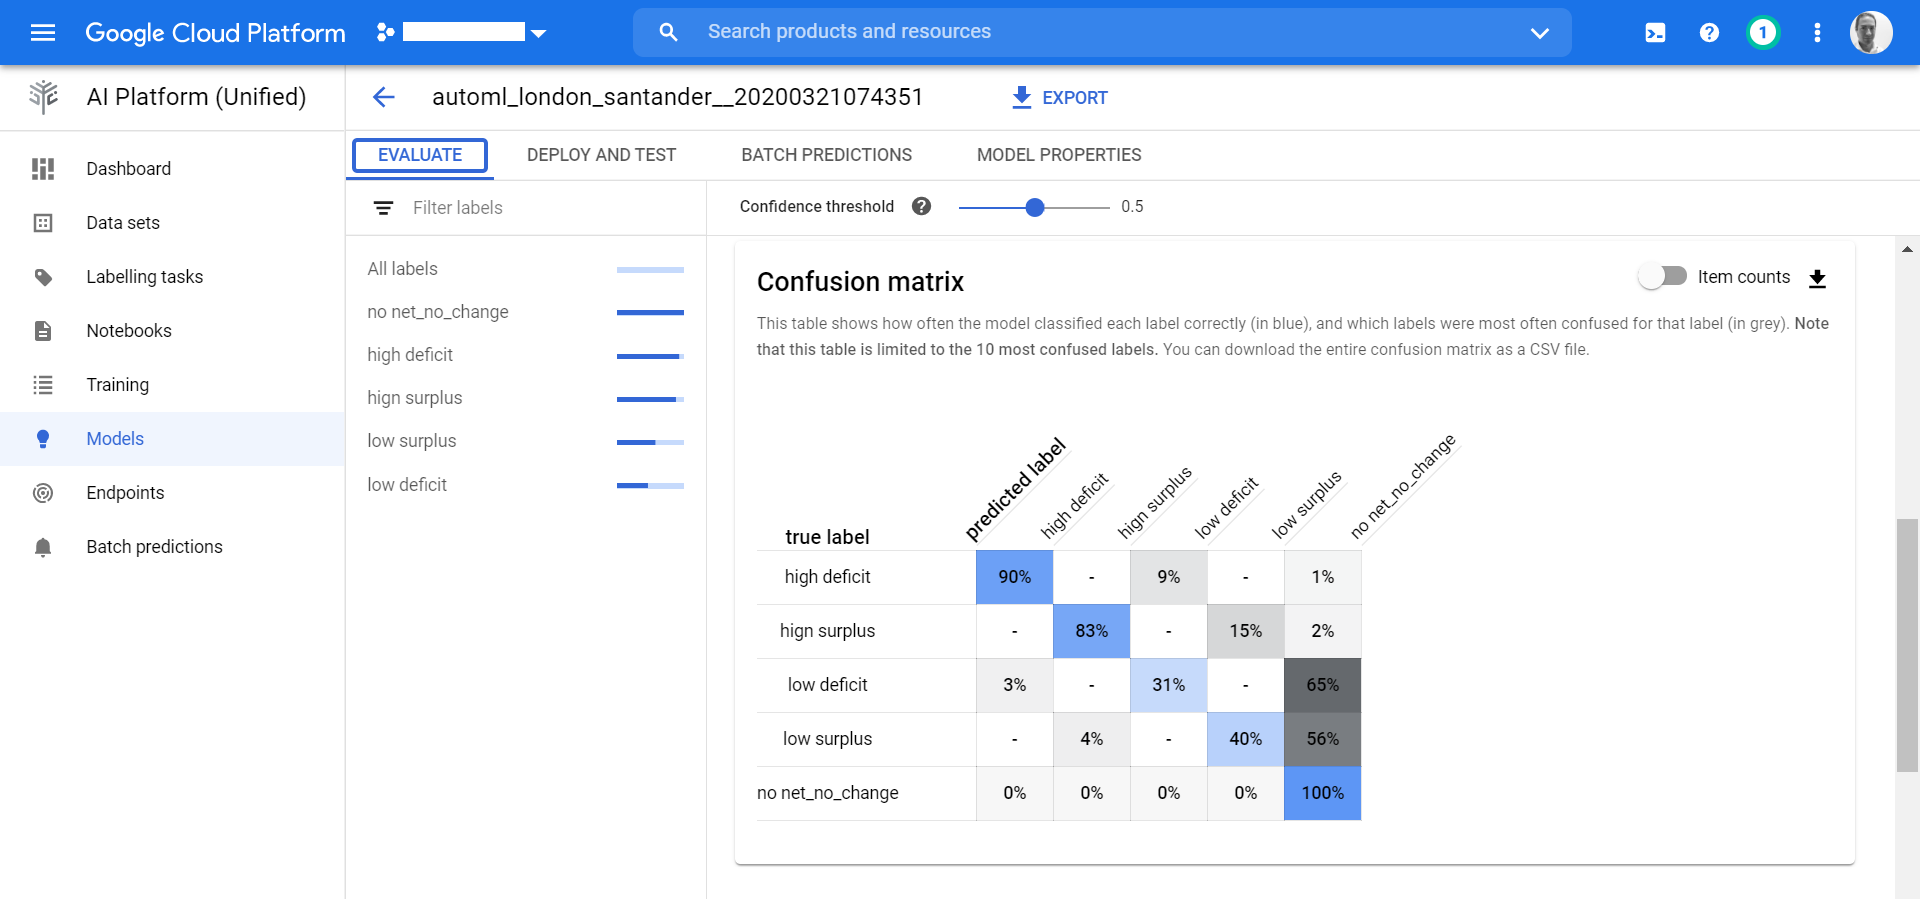Expand the project selector dropdown

(x=539, y=33)
